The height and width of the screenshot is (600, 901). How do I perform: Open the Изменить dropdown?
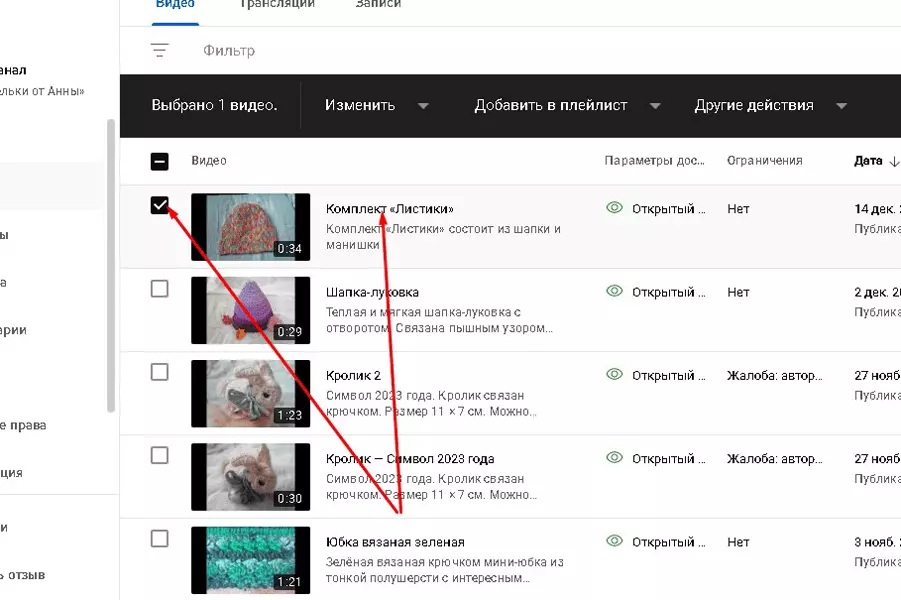[x=376, y=105]
